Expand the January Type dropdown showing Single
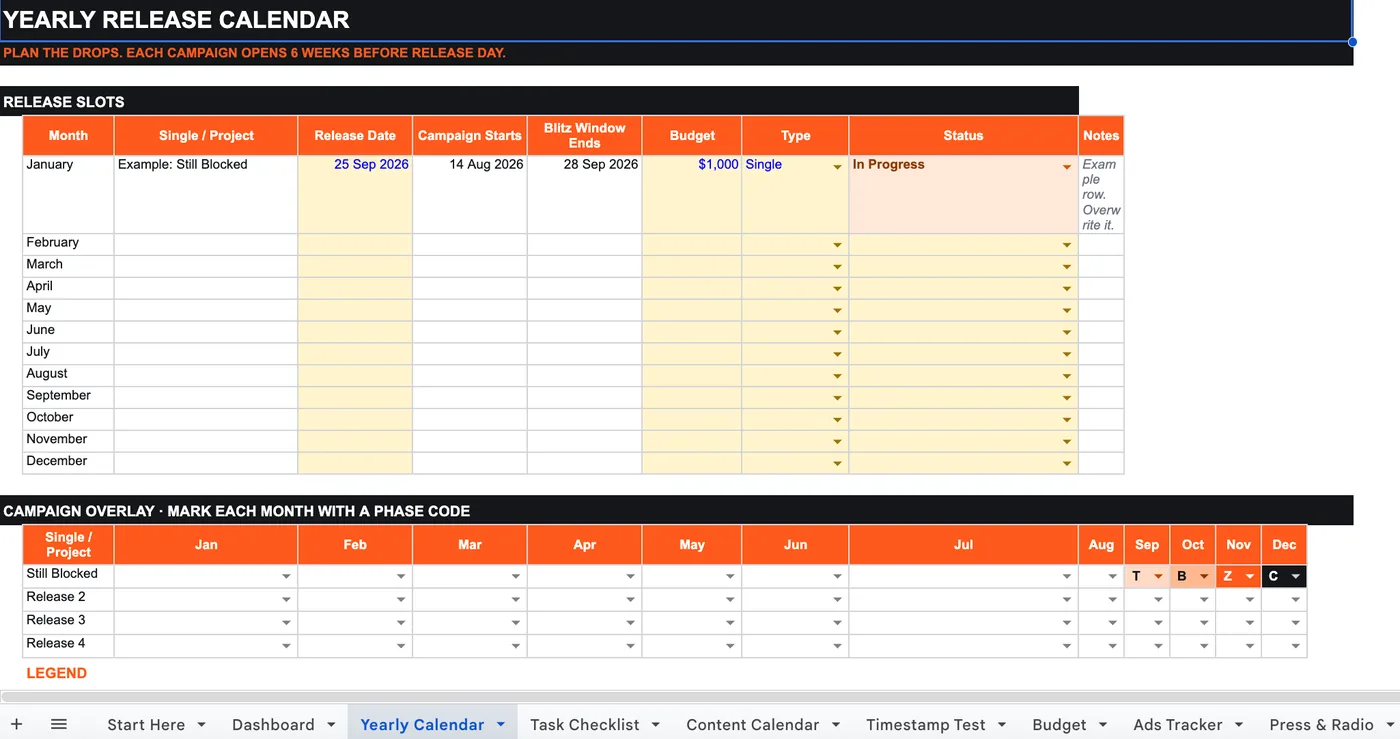This screenshot has width=1400, height=739. pos(837,167)
